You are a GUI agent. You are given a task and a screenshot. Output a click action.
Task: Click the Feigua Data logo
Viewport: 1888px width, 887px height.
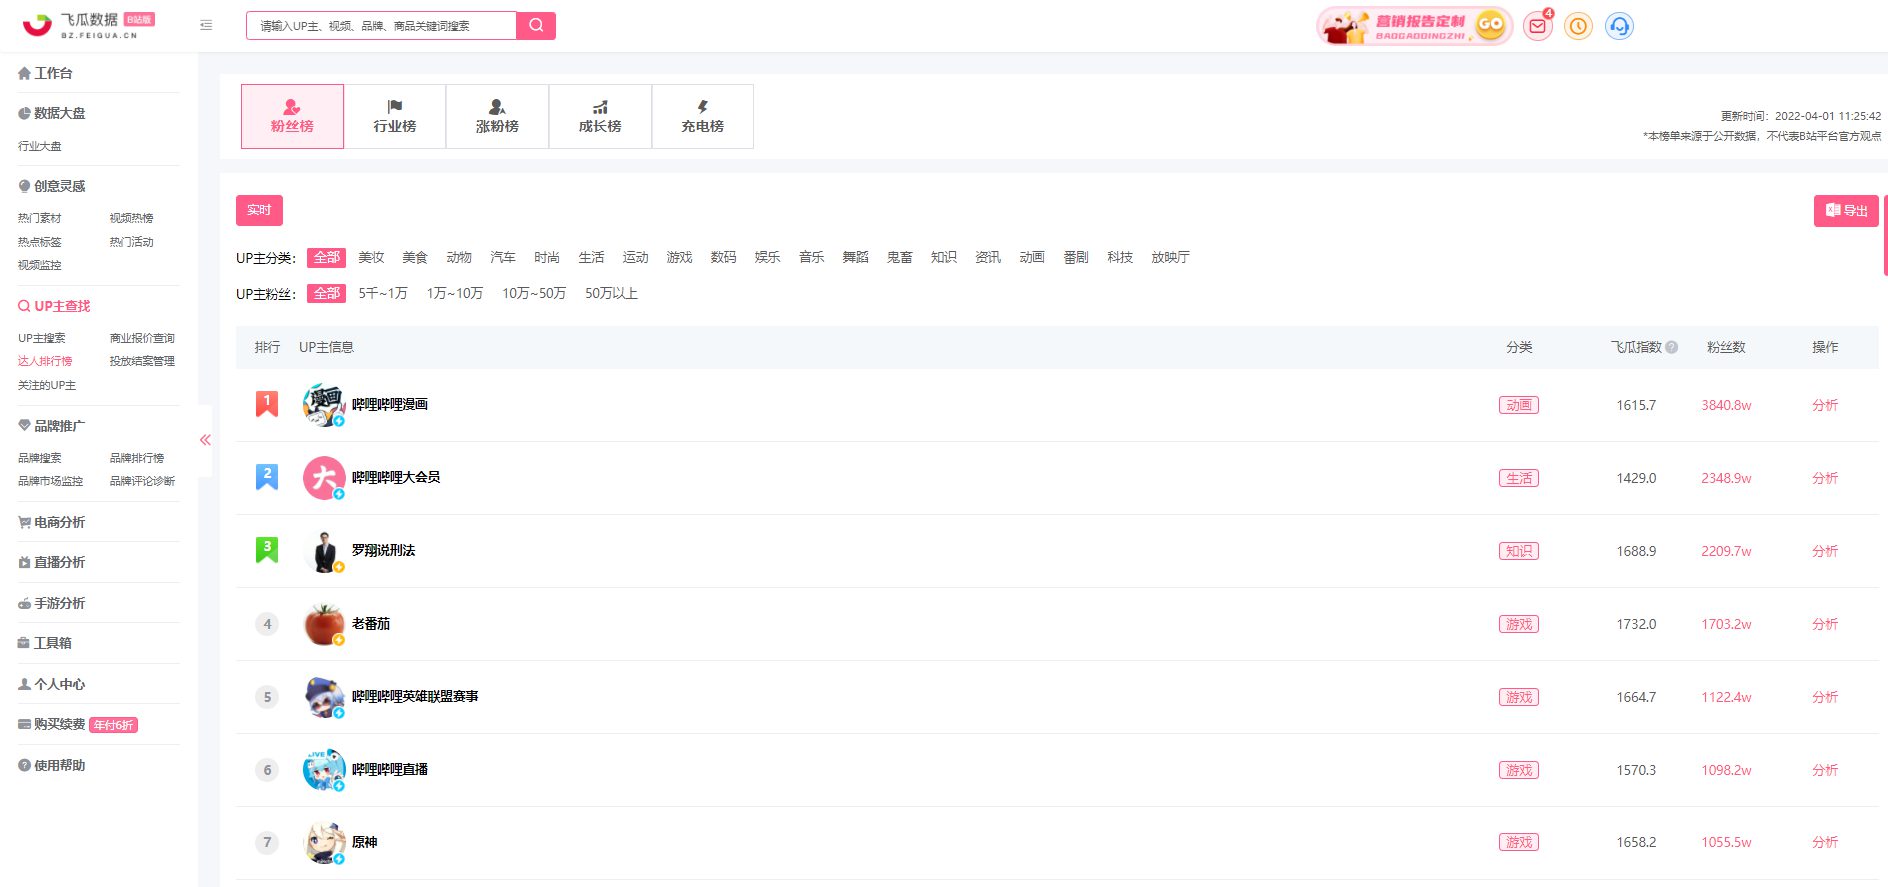click(88, 25)
